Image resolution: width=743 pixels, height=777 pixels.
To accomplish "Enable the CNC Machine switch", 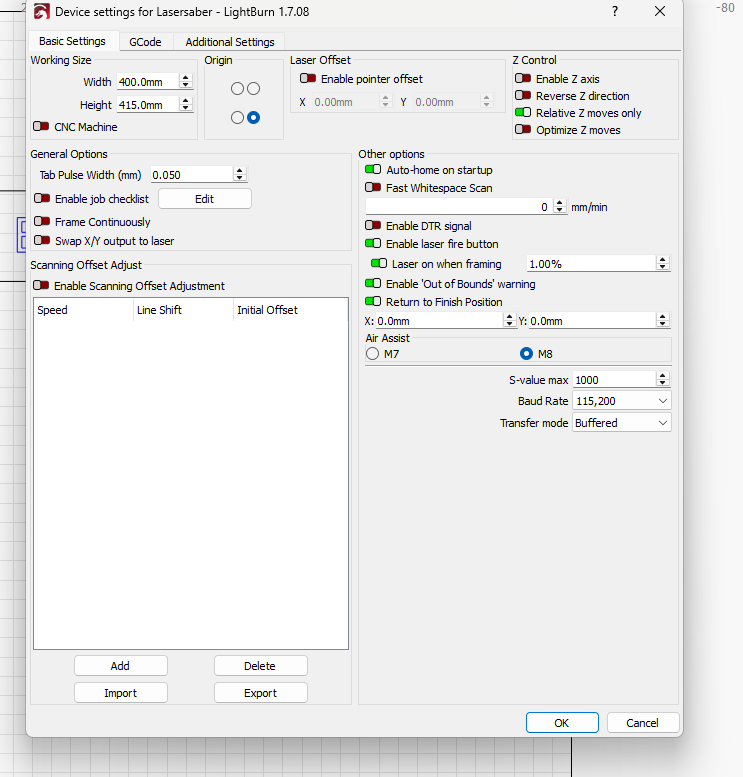I will (x=41, y=127).
